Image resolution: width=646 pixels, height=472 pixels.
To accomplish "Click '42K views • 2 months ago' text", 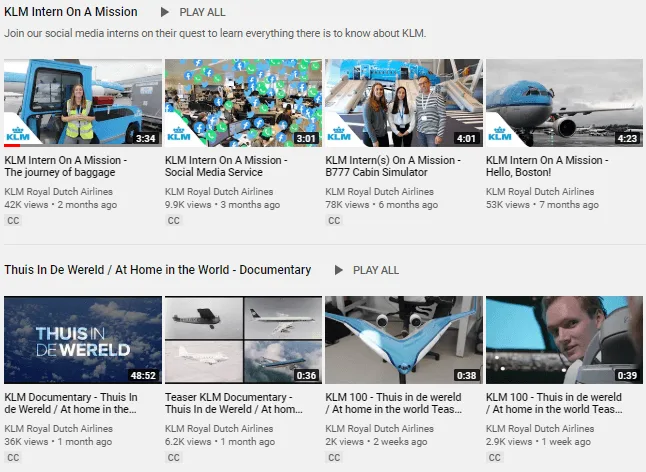I will click(61, 205).
